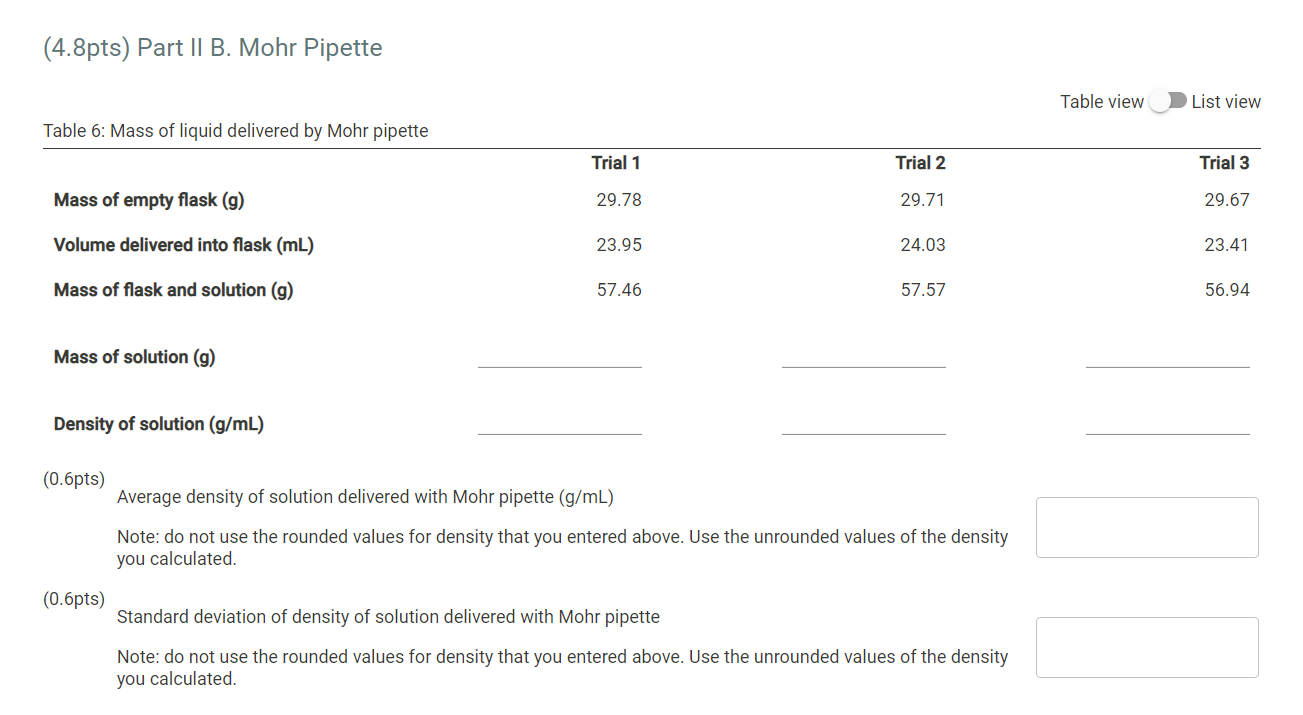The height and width of the screenshot is (715, 1303).
Task: Select the Density of solution field for Trial 2
Action: coord(863,430)
